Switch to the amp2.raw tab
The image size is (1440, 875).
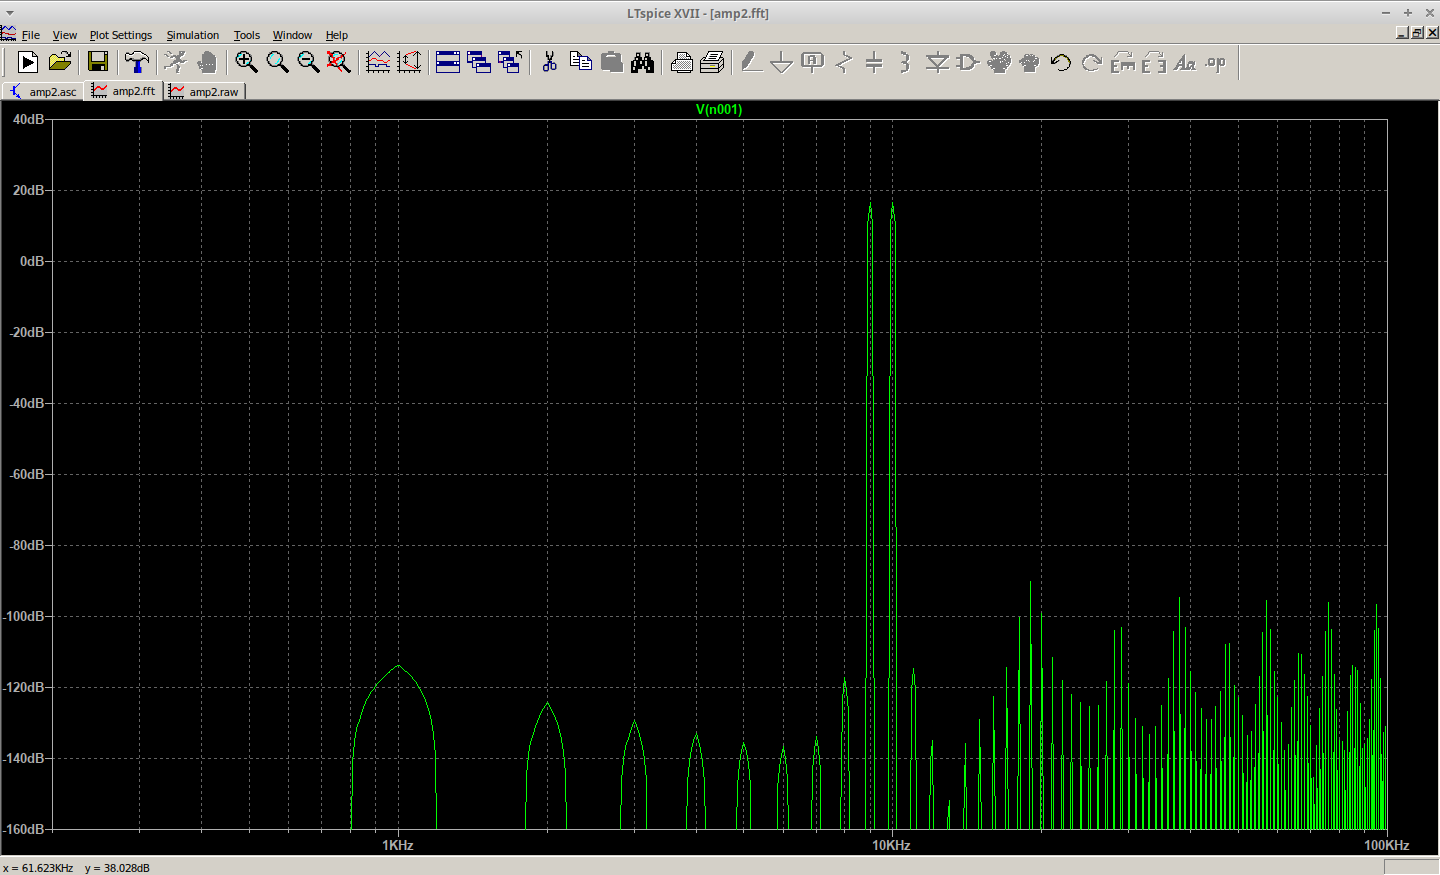(205, 91)
